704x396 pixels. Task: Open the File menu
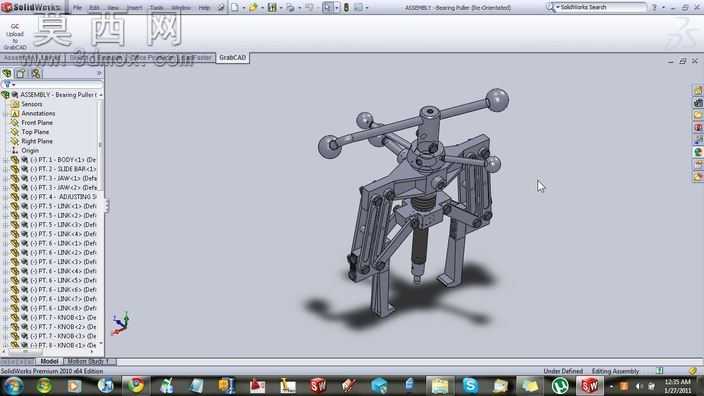point(77,8)
